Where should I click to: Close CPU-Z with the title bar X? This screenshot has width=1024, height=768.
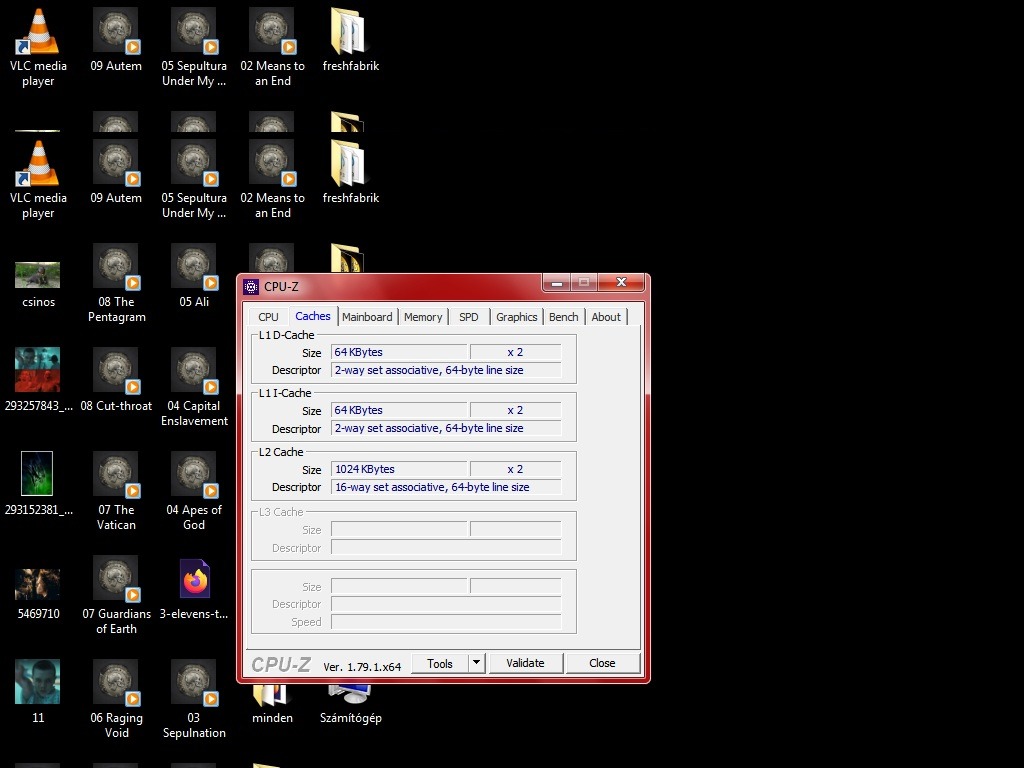pos(621,283)
